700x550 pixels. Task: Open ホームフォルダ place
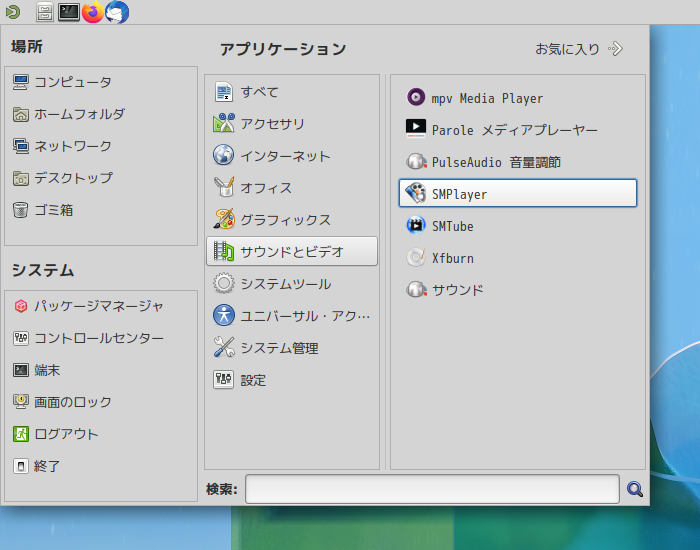pyautogui.click(x=101, y=114)
